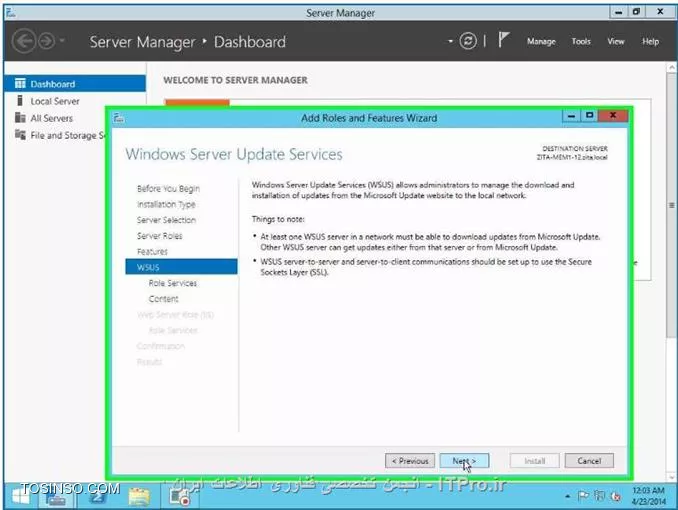Select Dashboard in the Server Manager sidebar
The height and width of the screenshot is (510, 678).
[x=75, y=83]
